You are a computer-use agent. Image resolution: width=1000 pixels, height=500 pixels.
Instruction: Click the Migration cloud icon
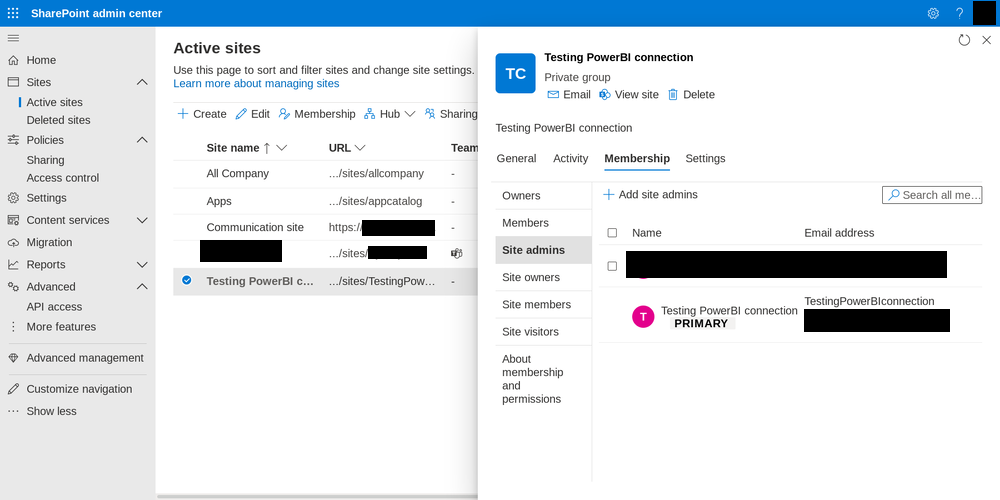pyautogui.click(x=13, y=242)
